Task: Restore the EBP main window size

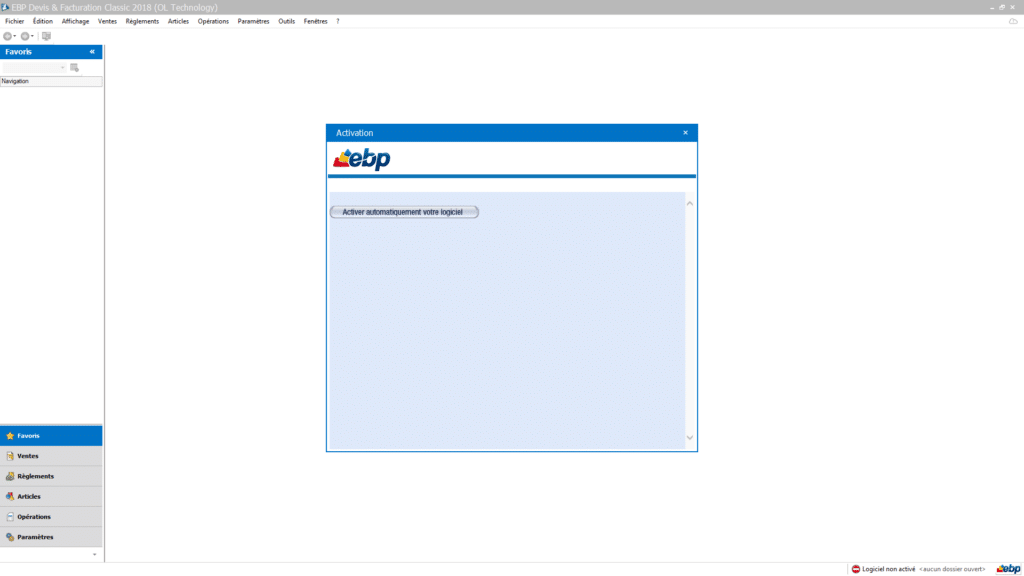Action: [1002, 7]
